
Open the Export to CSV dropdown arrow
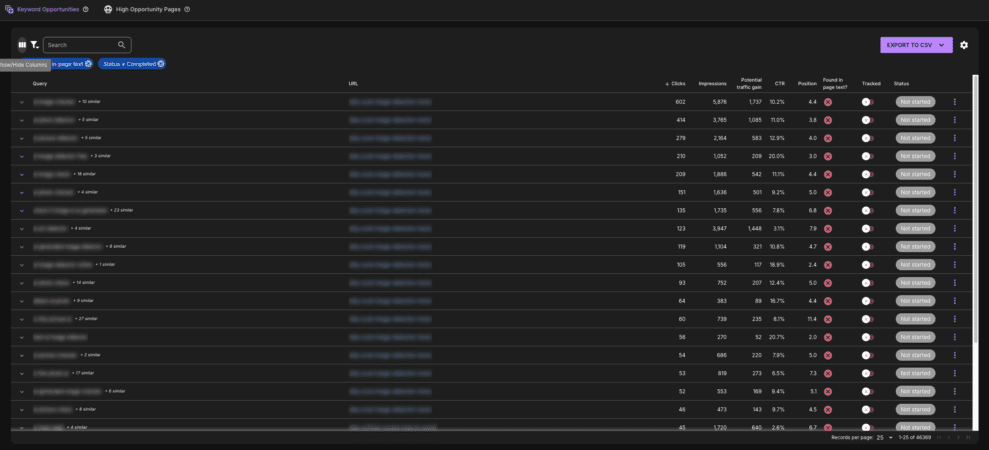point(941,45)
